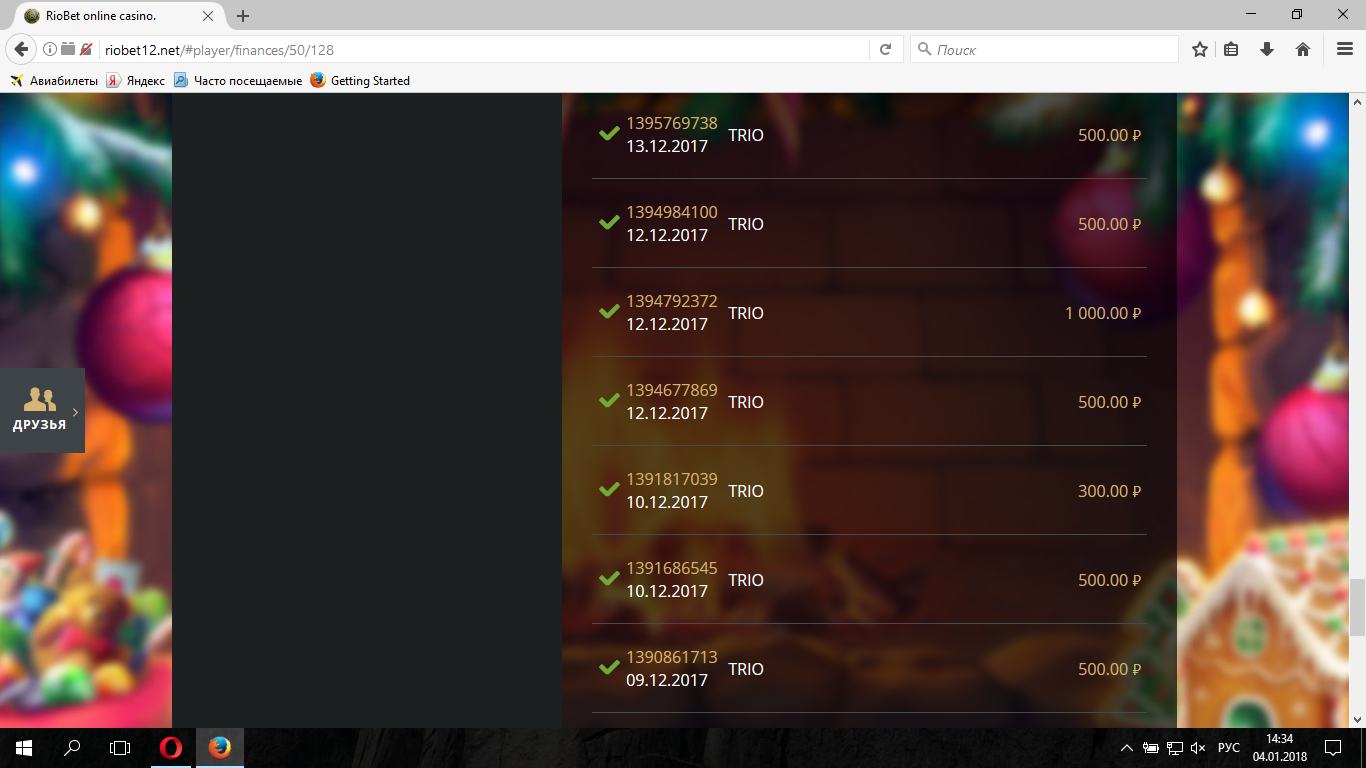Viewport: 1366px width, 768px height.
Task: Show hidden system tray icons chevron
Action: click(1127, 748)
